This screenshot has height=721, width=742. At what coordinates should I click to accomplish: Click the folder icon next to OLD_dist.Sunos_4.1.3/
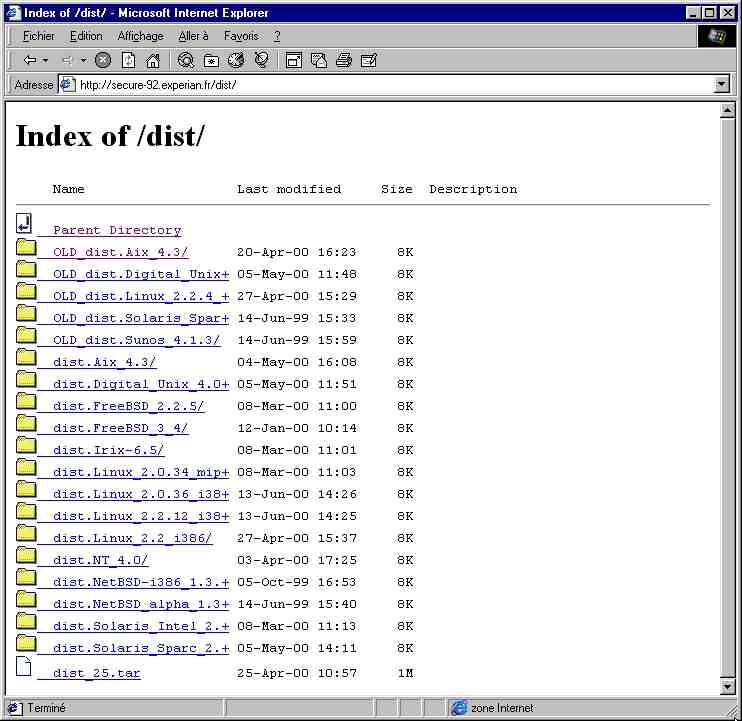coord(26,335)
